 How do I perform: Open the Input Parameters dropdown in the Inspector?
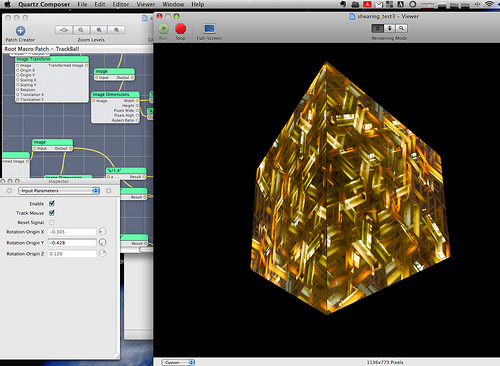pyautogui.click(x=59, y=191)
